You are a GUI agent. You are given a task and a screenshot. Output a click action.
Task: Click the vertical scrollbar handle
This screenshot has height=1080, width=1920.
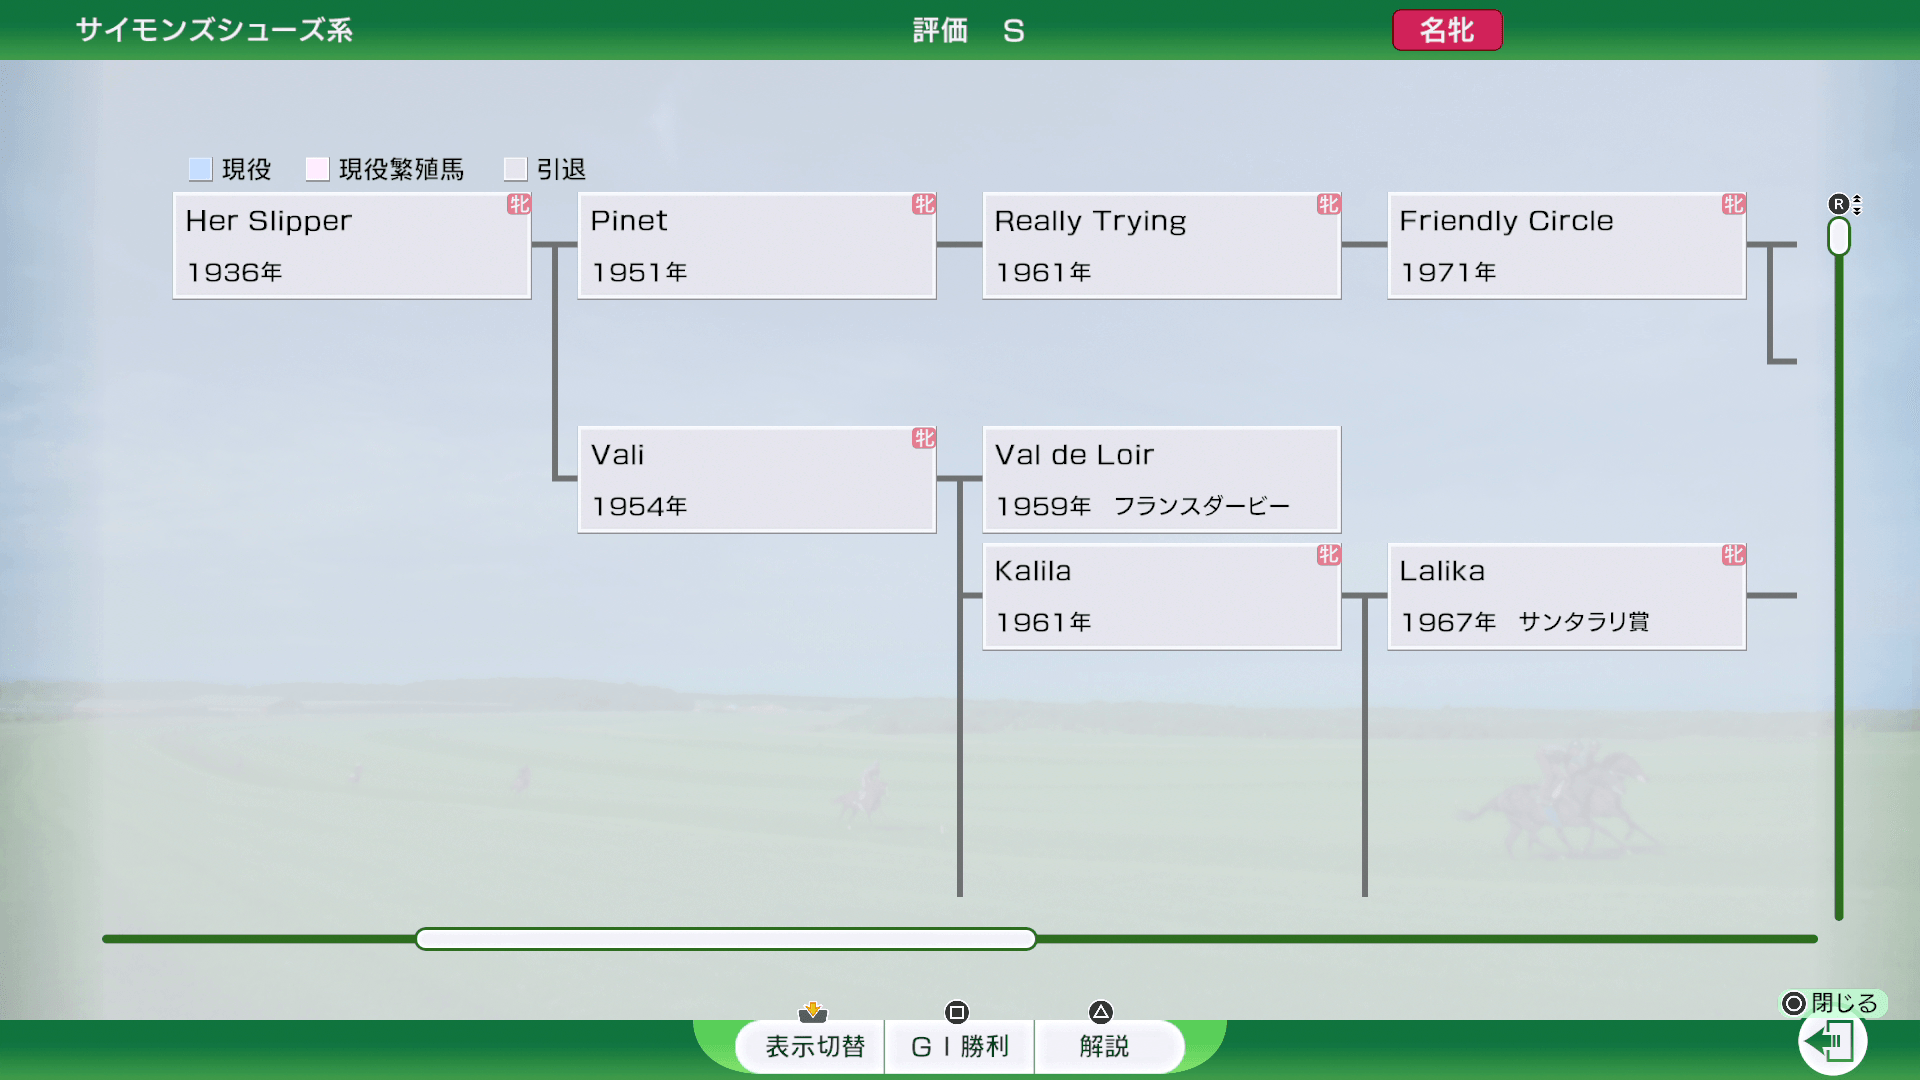(1838, 237)
